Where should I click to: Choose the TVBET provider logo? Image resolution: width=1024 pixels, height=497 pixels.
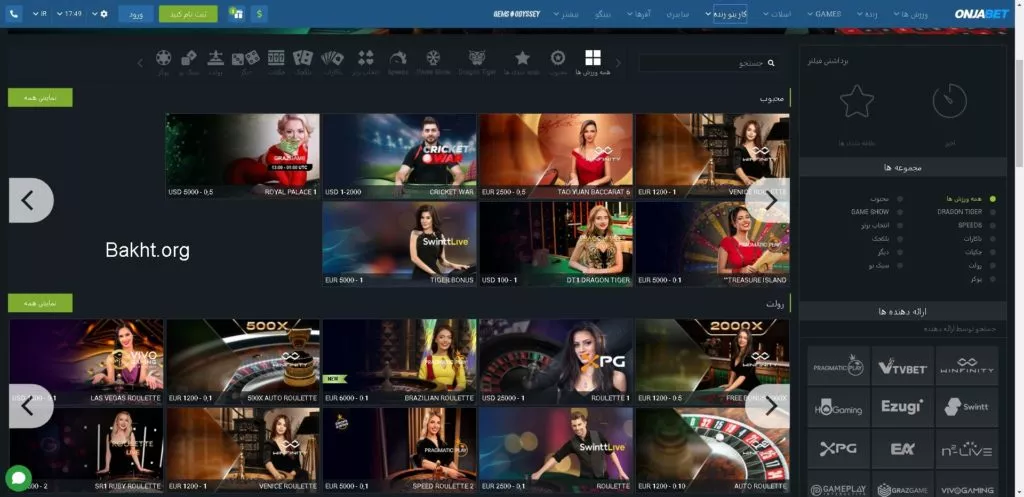coord(902,366)
